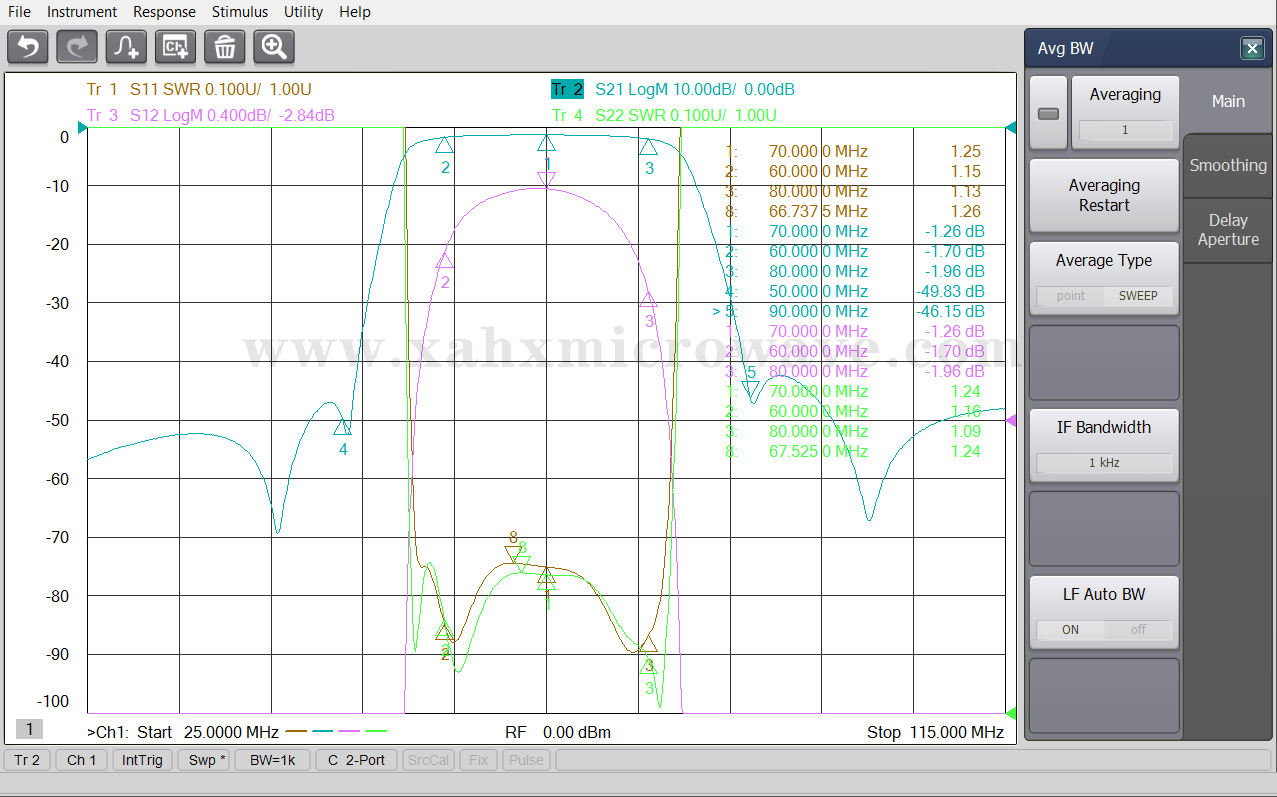Image resolution: width=1277 pixels, height=797 pixels.
Task: Select the Tr 1 S11 SWR trace label
Action: [199, 89]
